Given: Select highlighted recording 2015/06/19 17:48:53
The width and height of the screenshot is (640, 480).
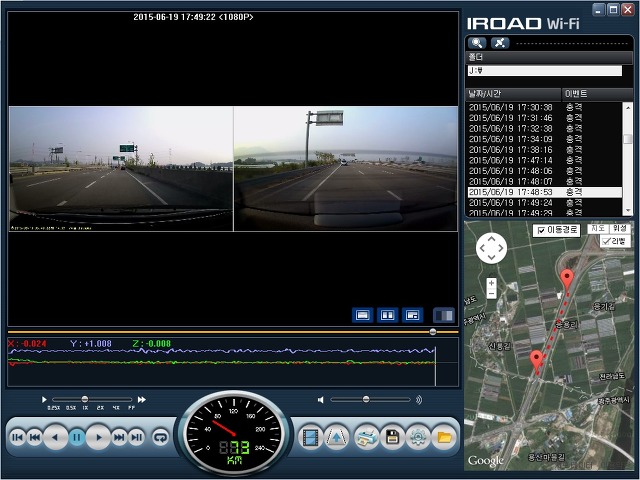Looking at the screenshot, I should (x=544, y=192).
